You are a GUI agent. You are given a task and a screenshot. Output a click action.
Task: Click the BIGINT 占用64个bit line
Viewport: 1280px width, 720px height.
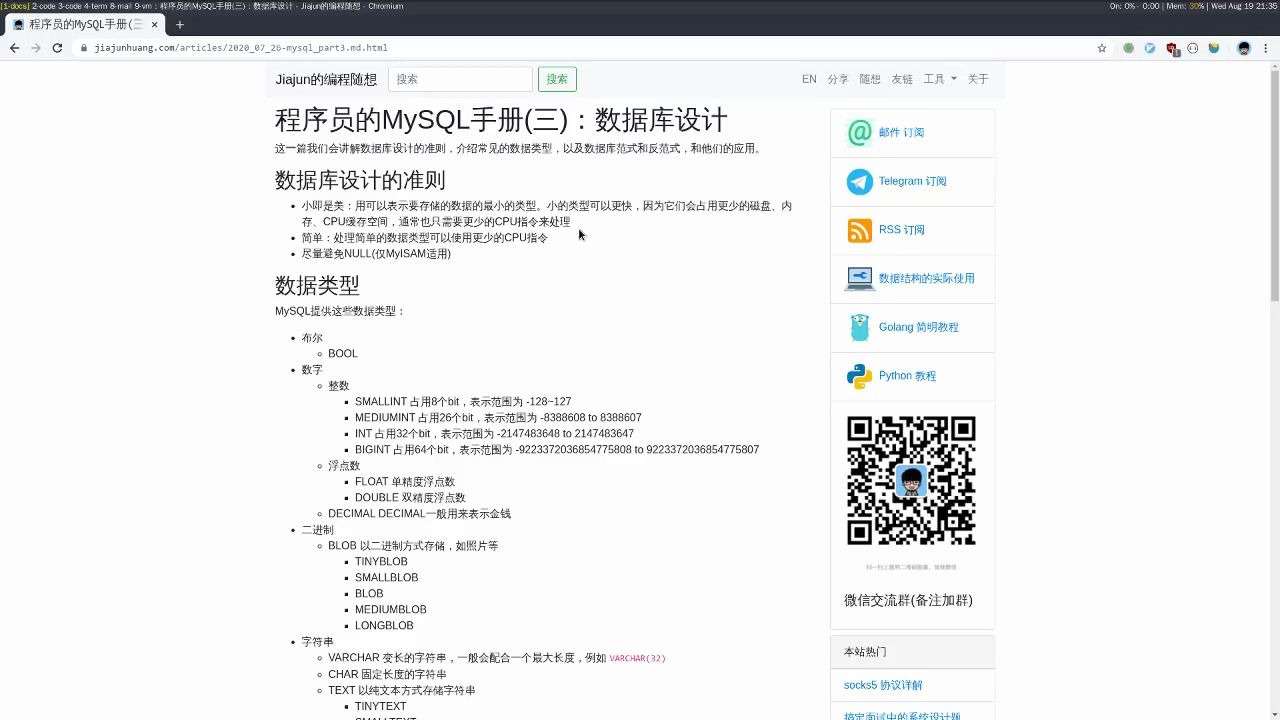557,449
